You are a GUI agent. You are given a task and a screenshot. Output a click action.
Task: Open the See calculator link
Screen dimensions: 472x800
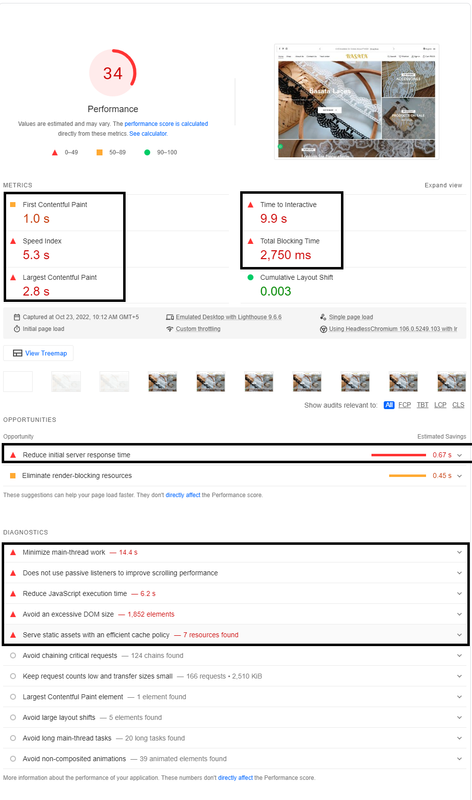148,134
